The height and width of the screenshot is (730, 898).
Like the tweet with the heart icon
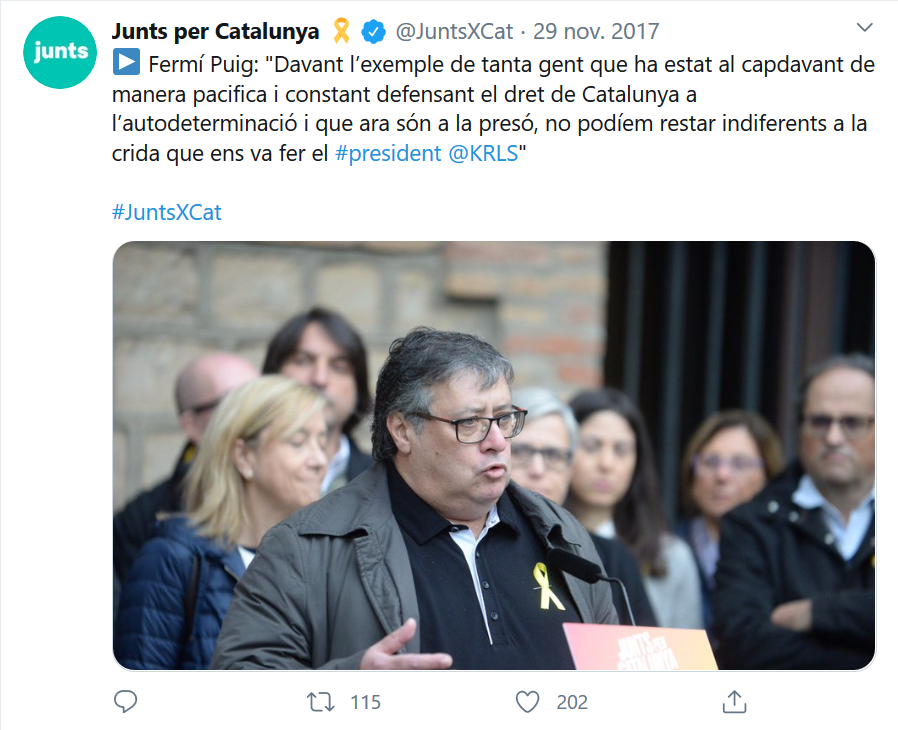click(x=527, y=702)
